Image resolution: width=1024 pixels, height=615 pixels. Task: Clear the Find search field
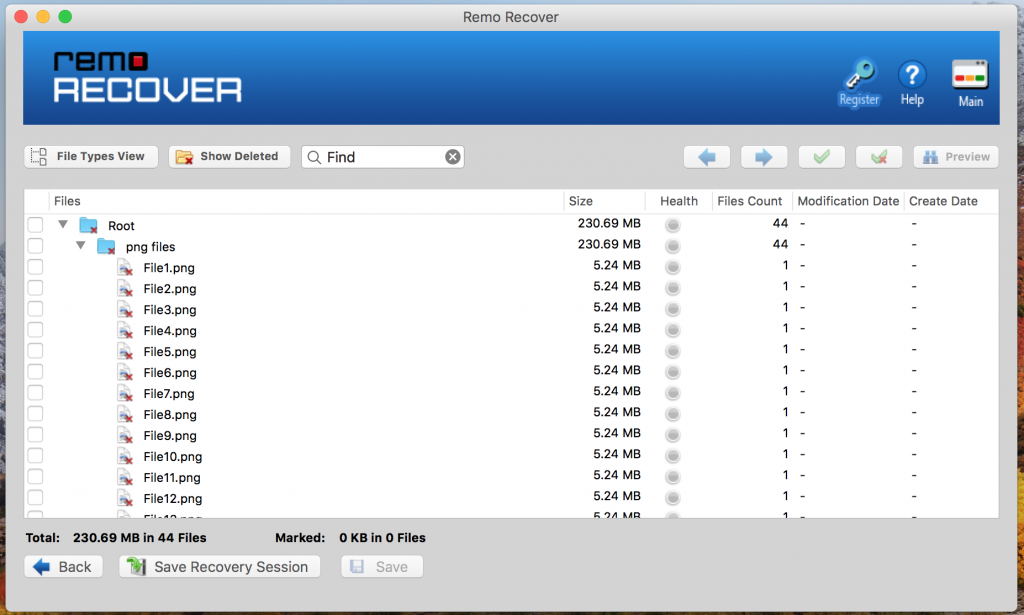(453, 157)
